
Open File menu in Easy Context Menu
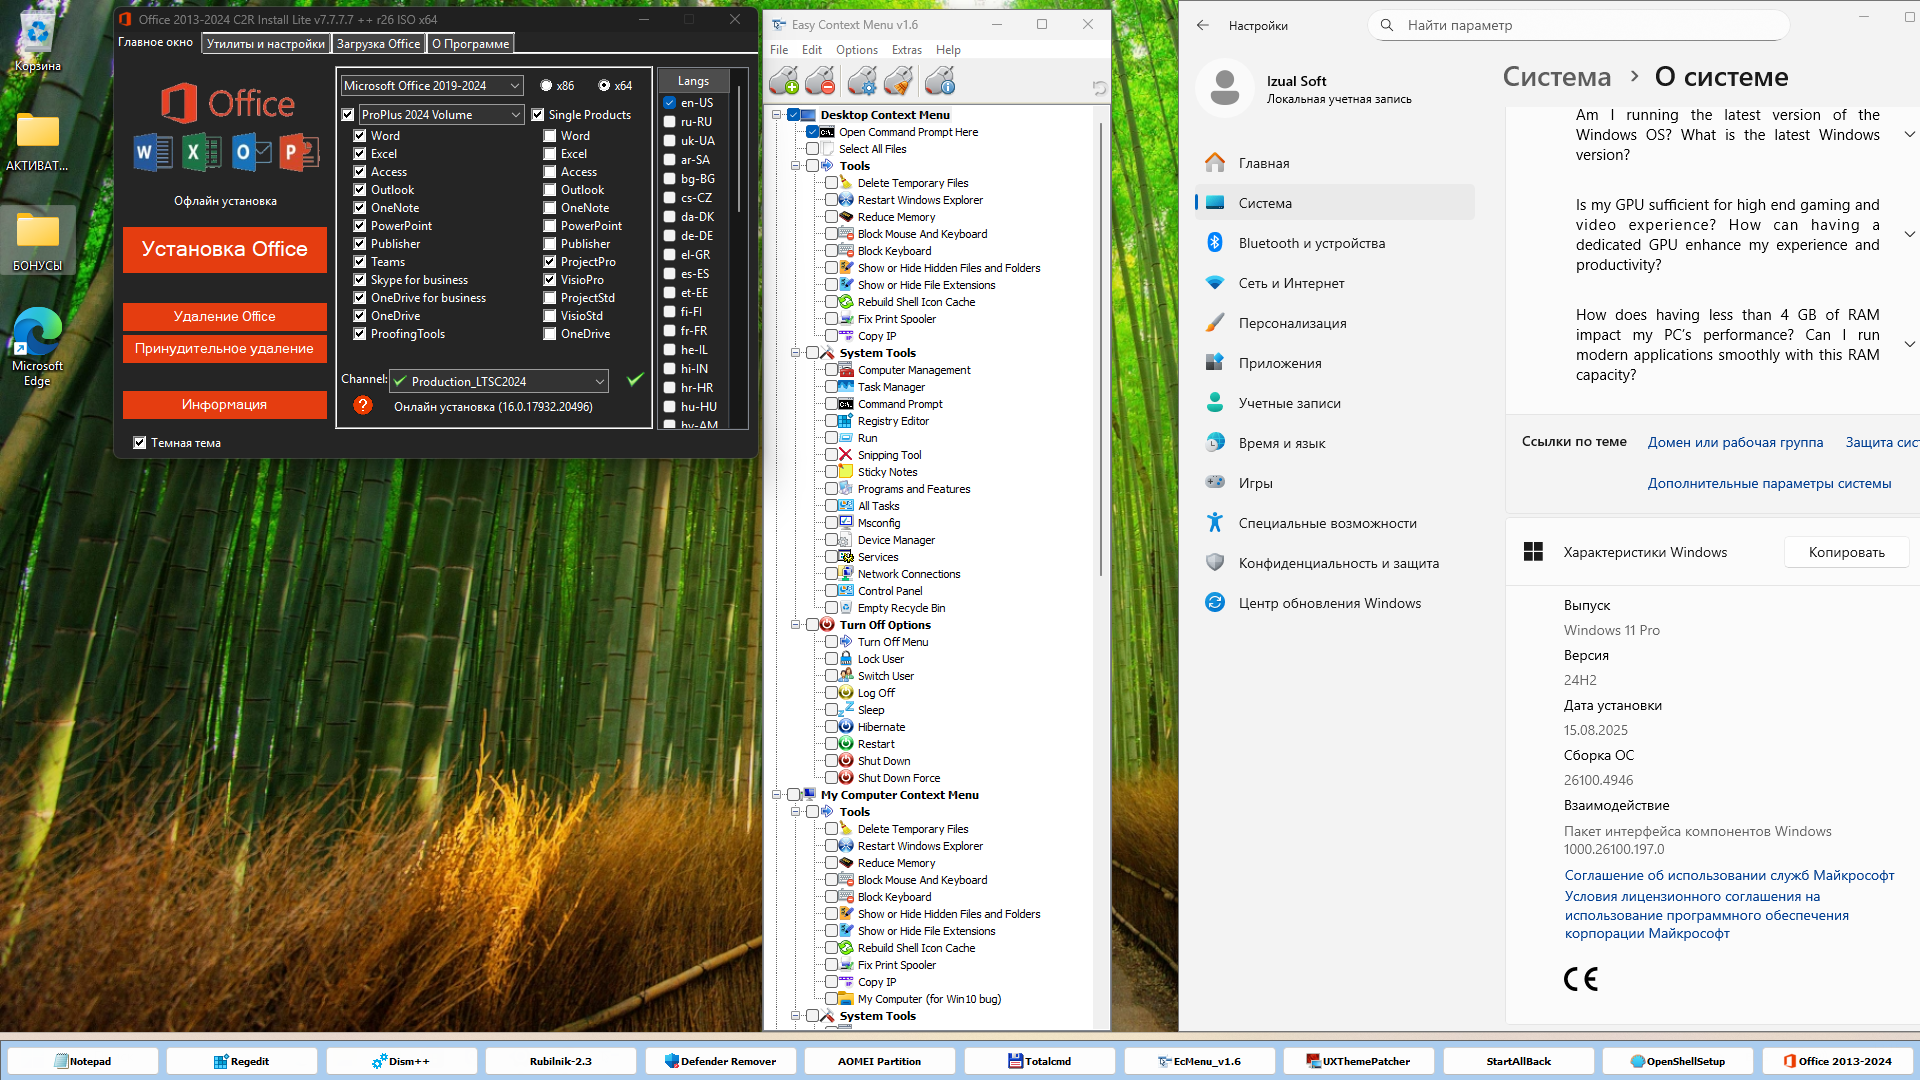tap(779, 50)
